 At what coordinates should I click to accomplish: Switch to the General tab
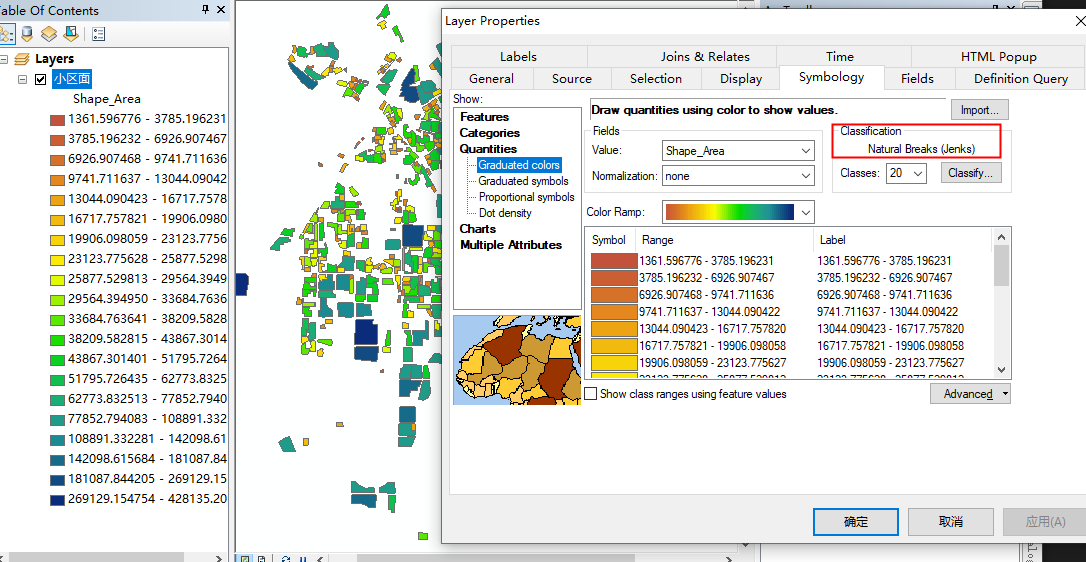491,78
